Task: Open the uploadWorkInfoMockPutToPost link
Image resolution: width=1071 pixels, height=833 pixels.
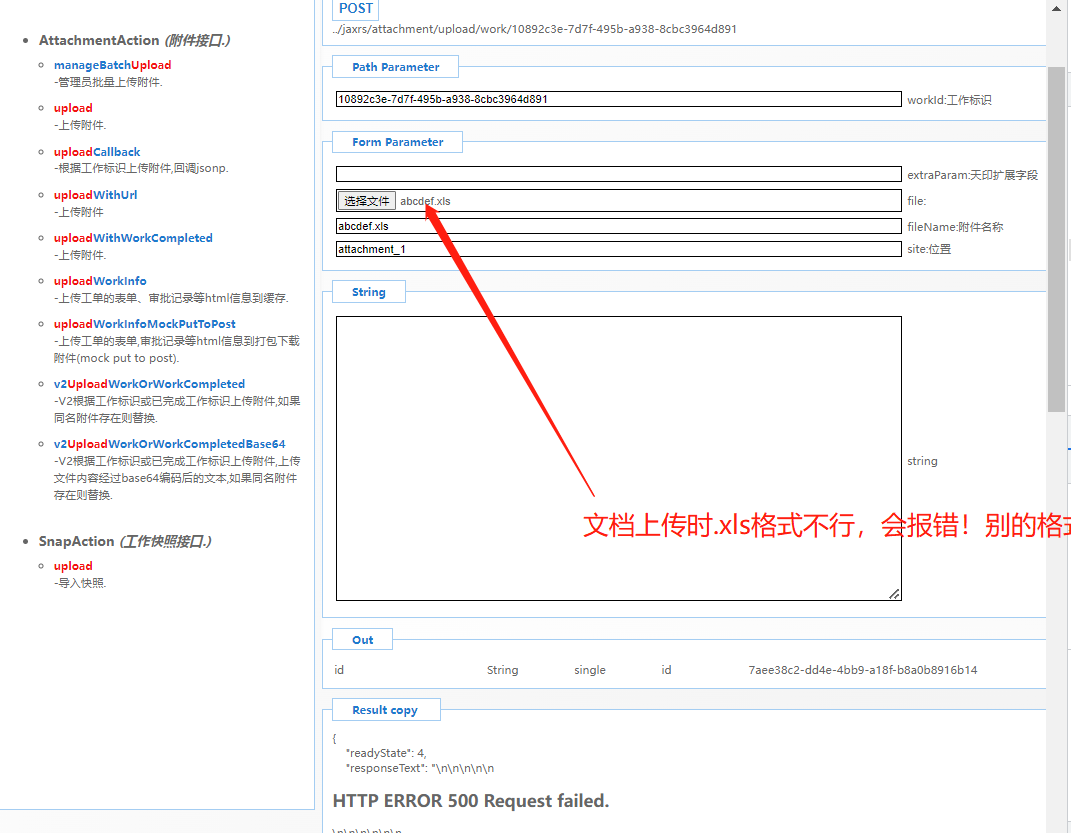Action: coord(145,324)
